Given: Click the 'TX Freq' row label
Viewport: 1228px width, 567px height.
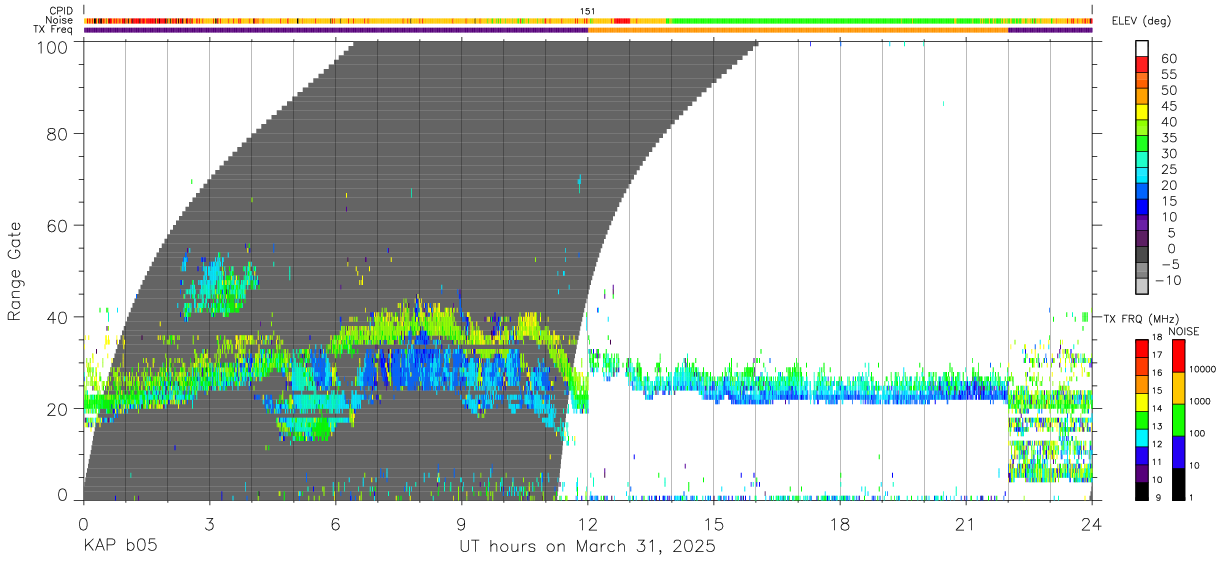Looking at the screenshot, I should point(54,29).
